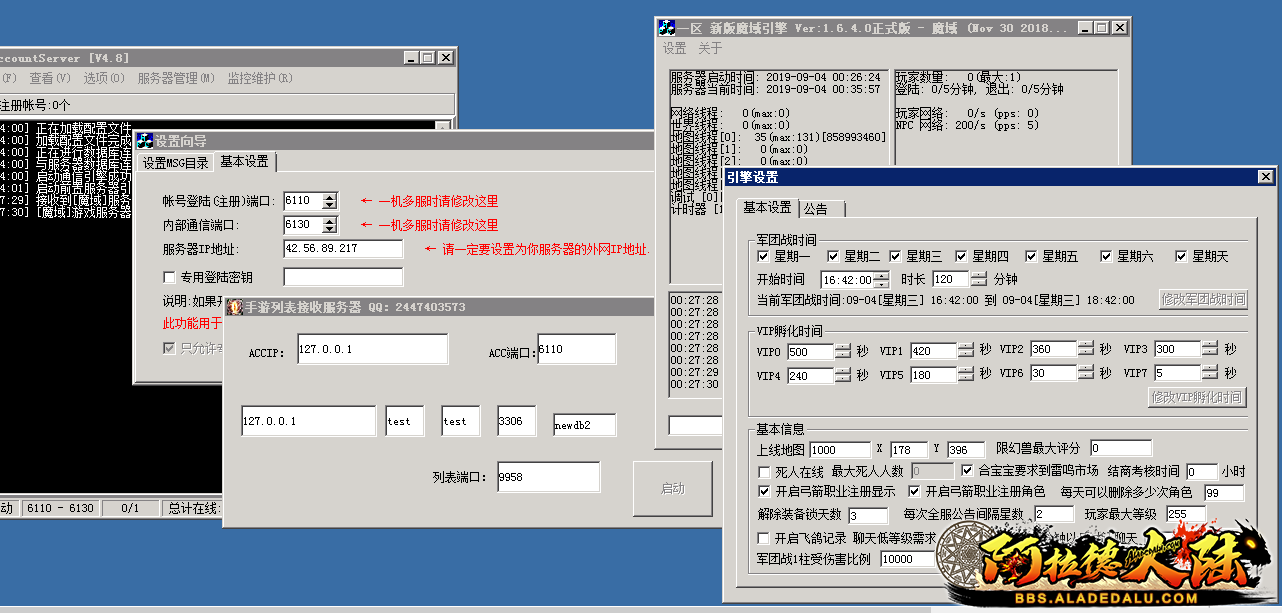
Task: Toggle the 专用登陆密钥 checkbox
Action: 169,277
